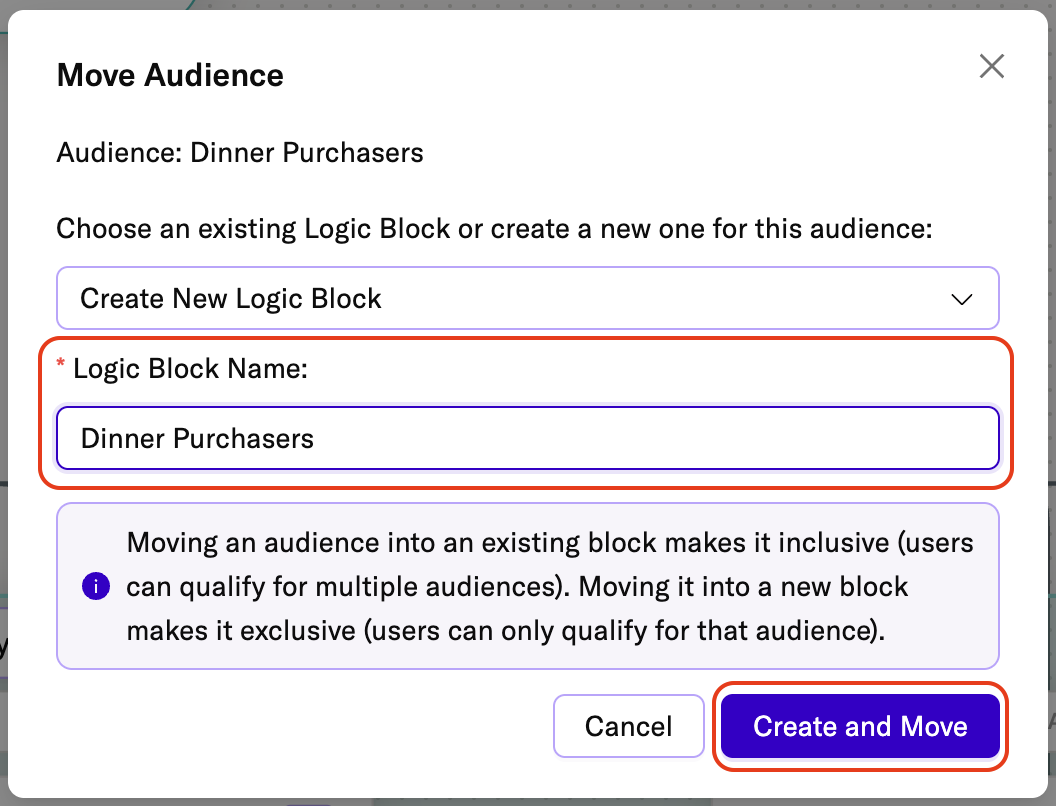The image size is (1056, 806).
Task: Click the circular blue information badge
Action: tap(96, 586)
